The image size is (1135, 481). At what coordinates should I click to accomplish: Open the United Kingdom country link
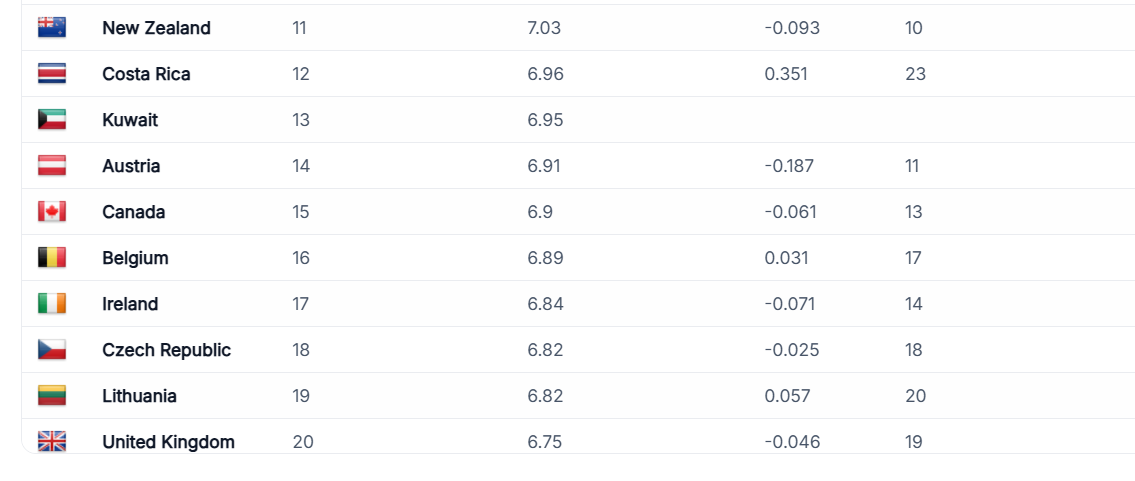[x=169, y=442]
